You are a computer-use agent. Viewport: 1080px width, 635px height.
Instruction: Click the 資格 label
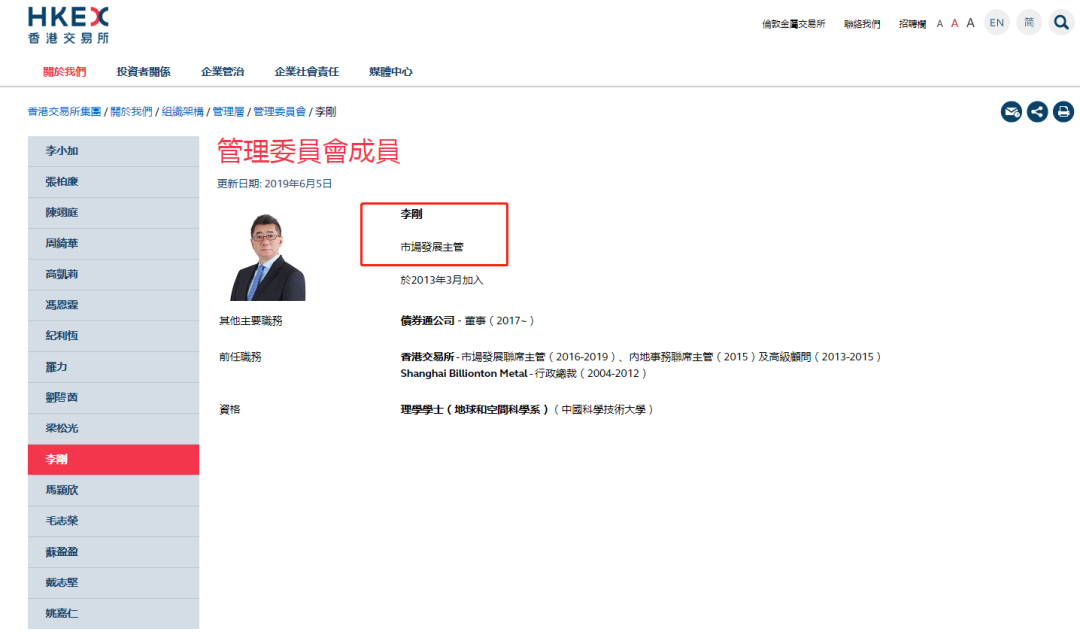click(x=230, y=410)
